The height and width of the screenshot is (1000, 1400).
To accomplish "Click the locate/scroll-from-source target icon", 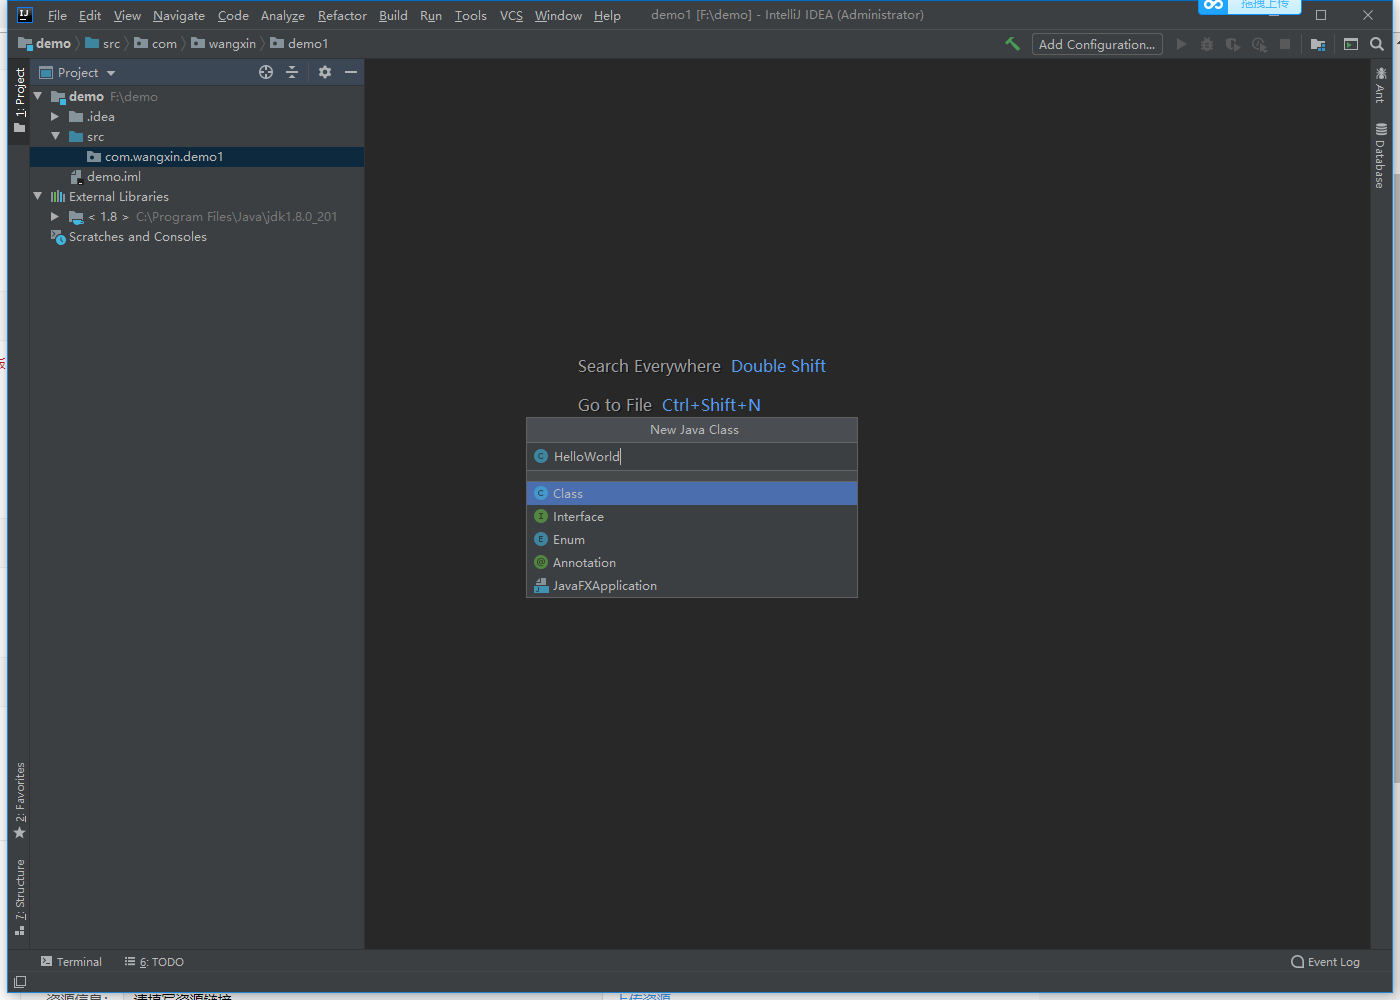I will (x=266, y=72).
